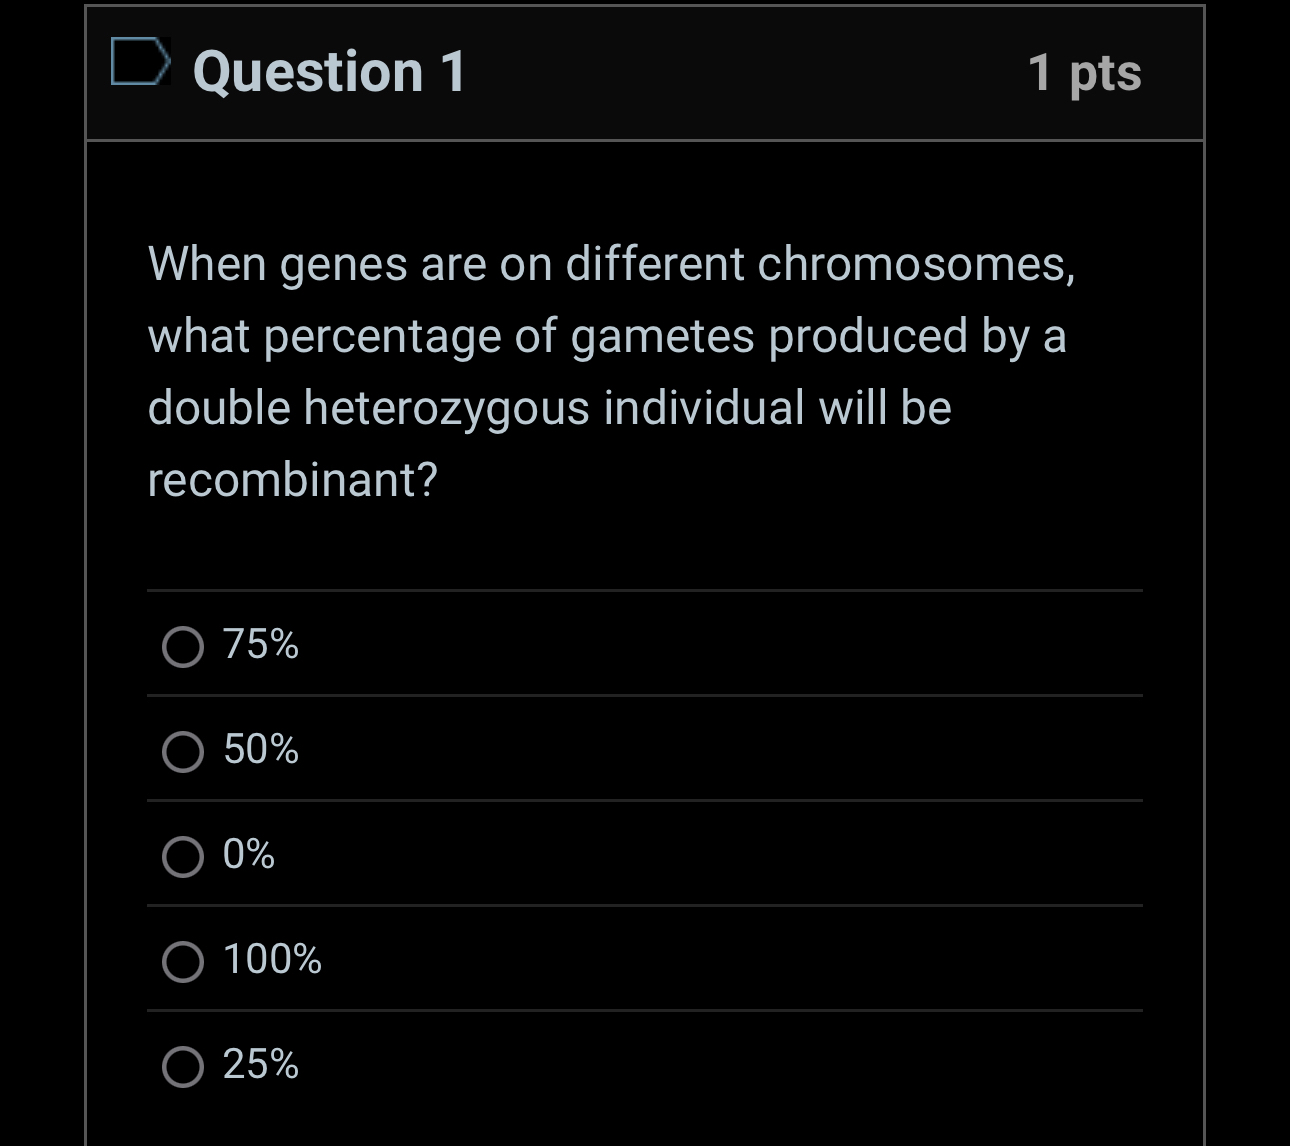The image size is (1290, 1146).
Task: Click the 50% answer text label
Action: coord(260,752)
